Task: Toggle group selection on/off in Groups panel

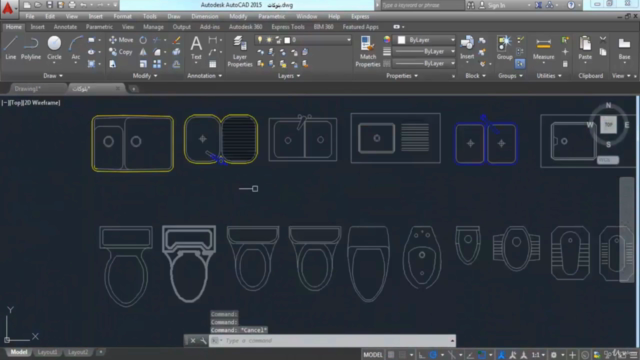Action: click(520, 64)
